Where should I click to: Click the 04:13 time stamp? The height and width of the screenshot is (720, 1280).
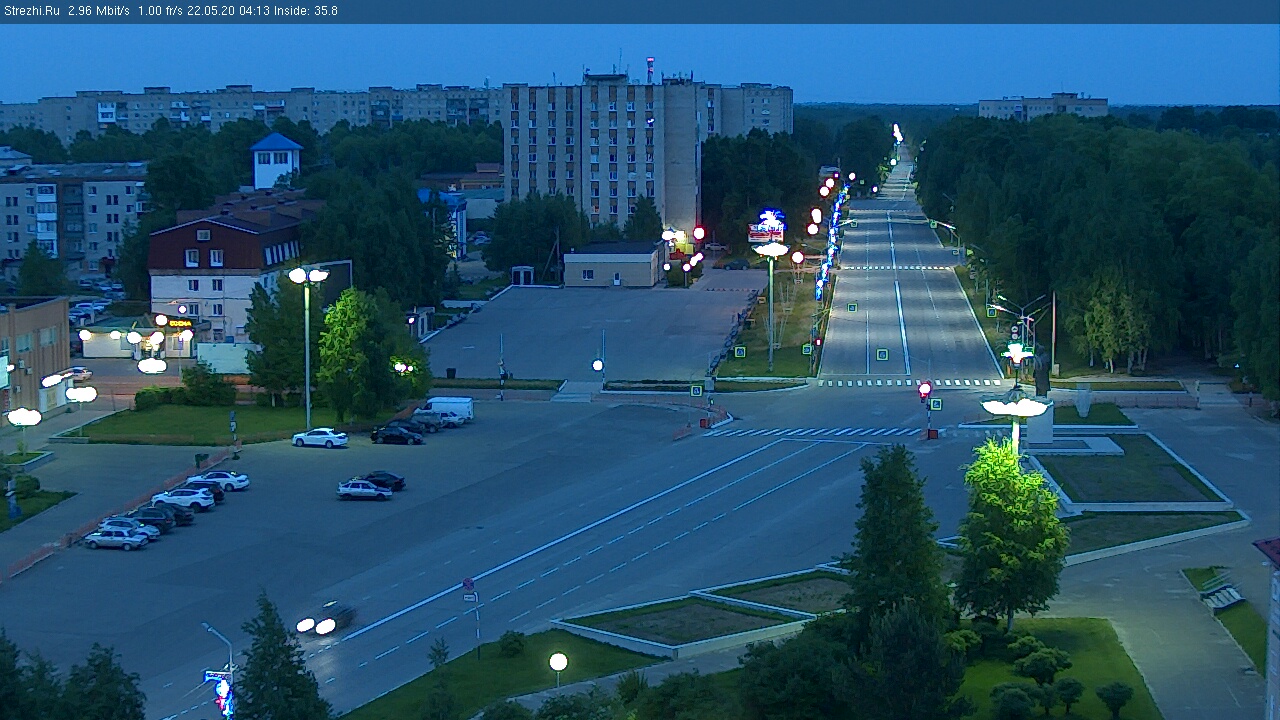pyautogui.click(x=254, y=11)
